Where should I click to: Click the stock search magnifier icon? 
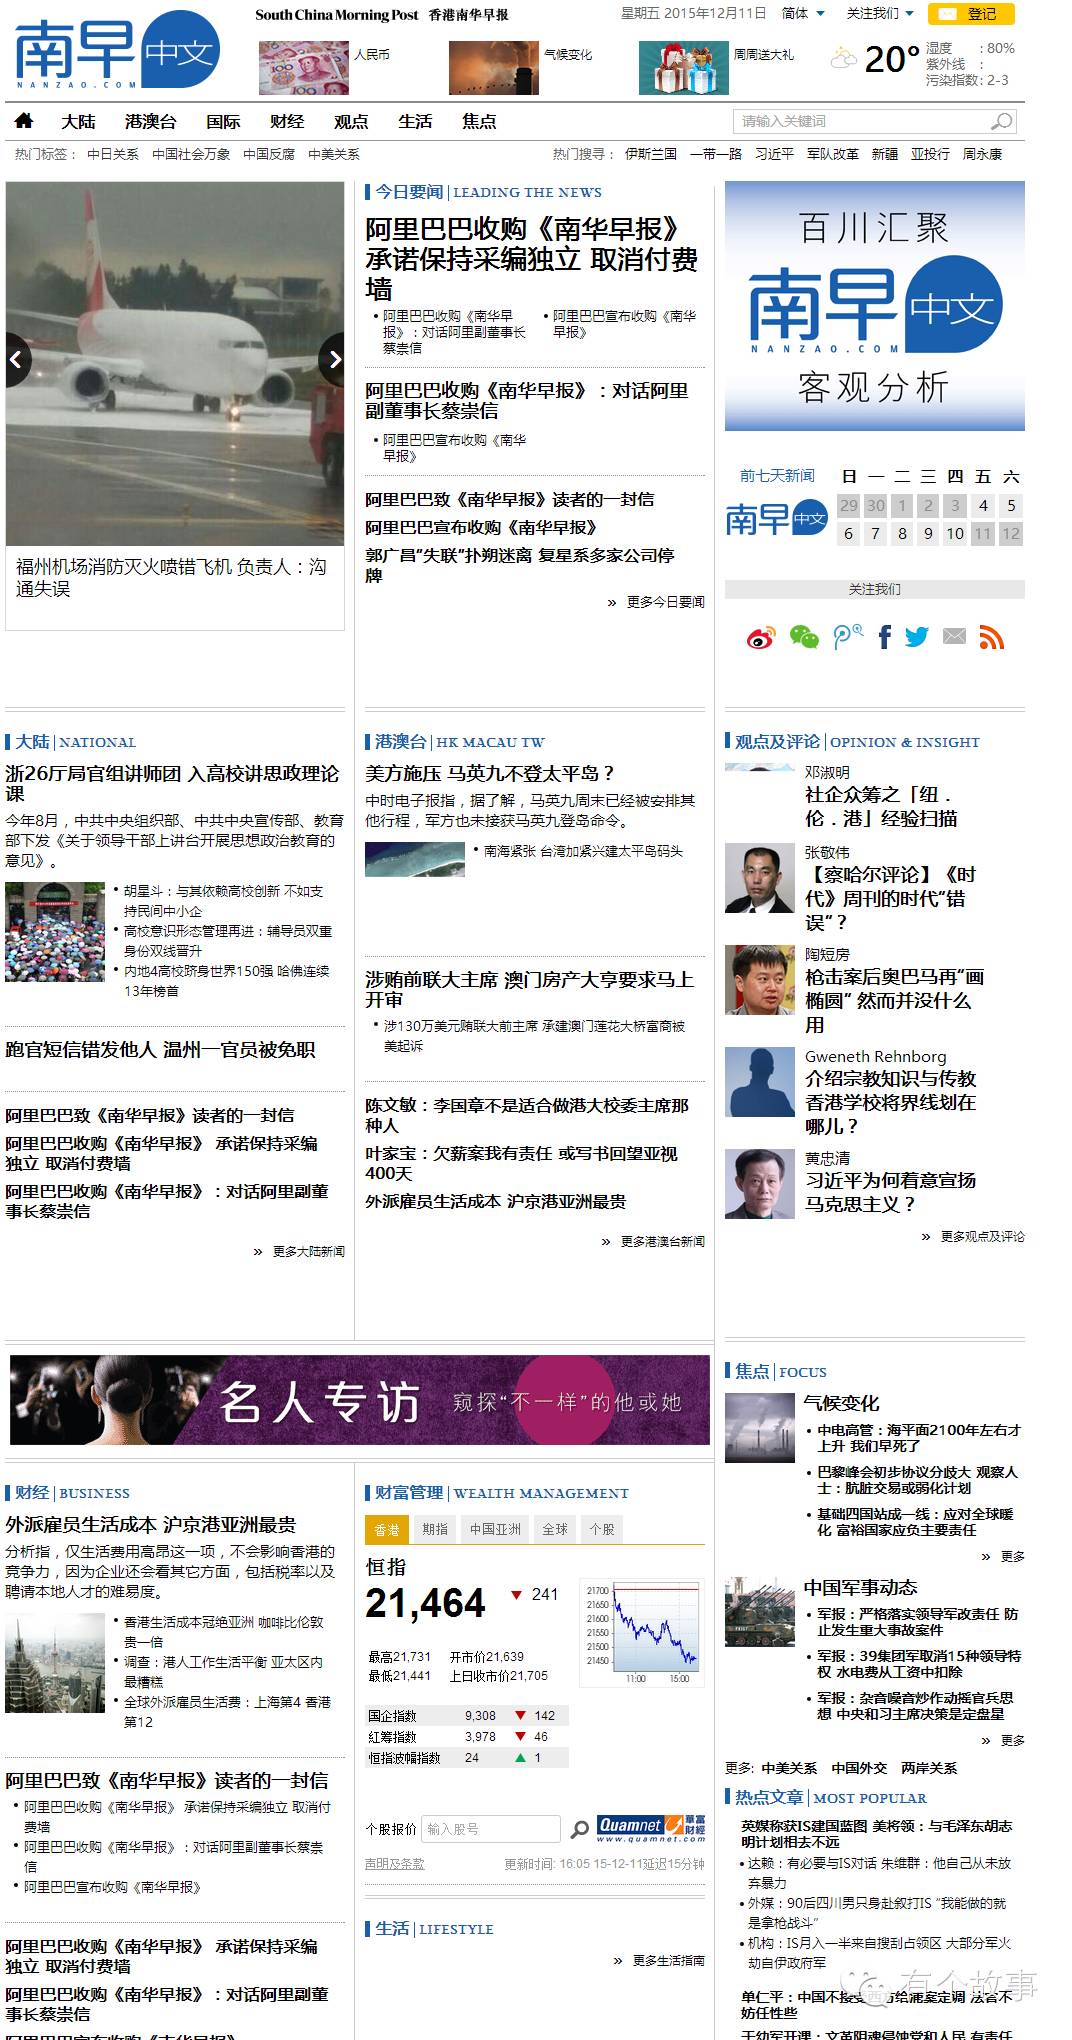579,1829
